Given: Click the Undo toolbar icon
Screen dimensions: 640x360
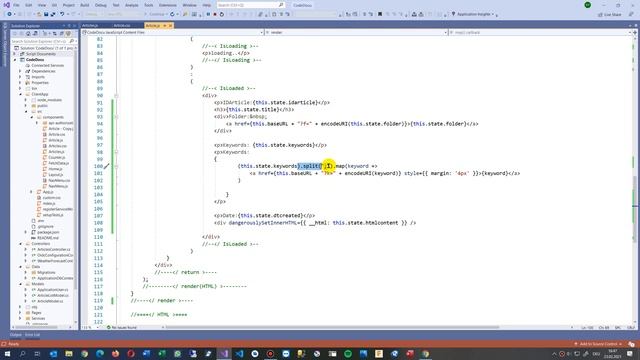Looking at the screenshot, I should click(62, 14).
